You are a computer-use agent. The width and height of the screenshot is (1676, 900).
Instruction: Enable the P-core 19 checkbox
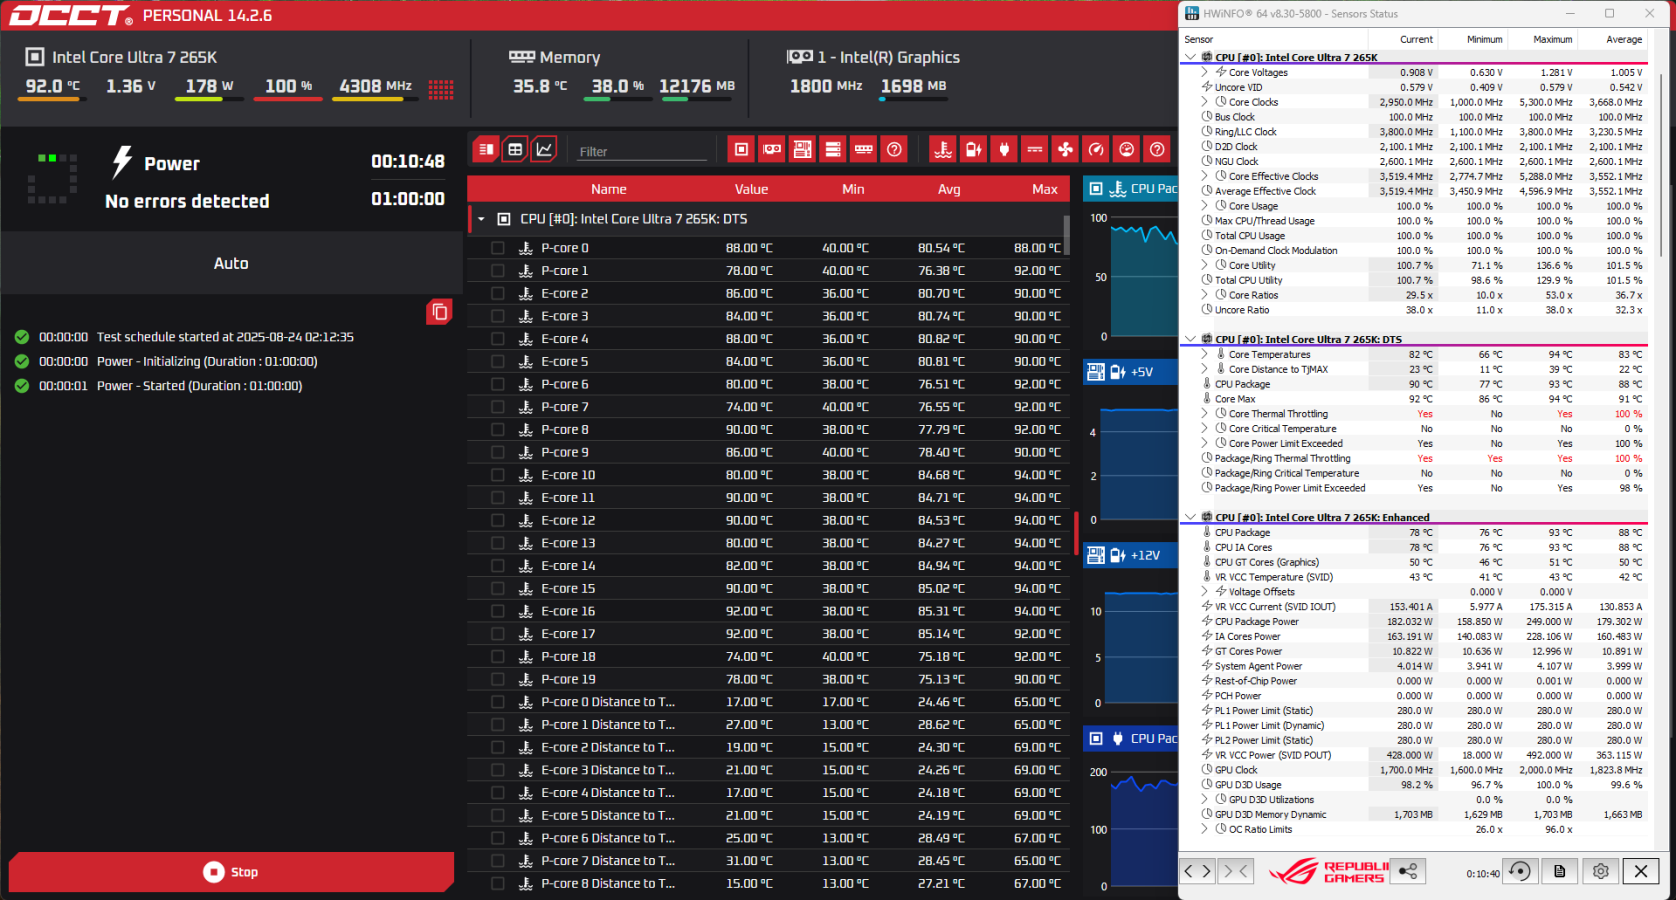[x=498, y=679]
